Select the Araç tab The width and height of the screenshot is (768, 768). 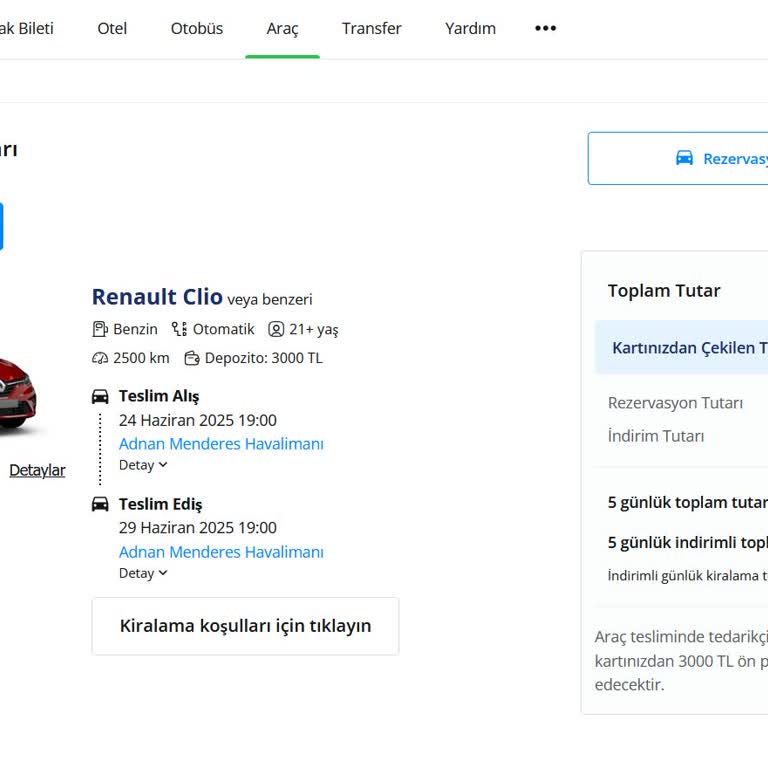coord(282,29)
